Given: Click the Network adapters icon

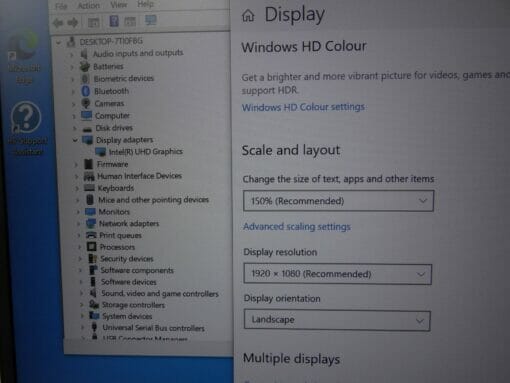Looking at the screenshot, I should 91,223.
